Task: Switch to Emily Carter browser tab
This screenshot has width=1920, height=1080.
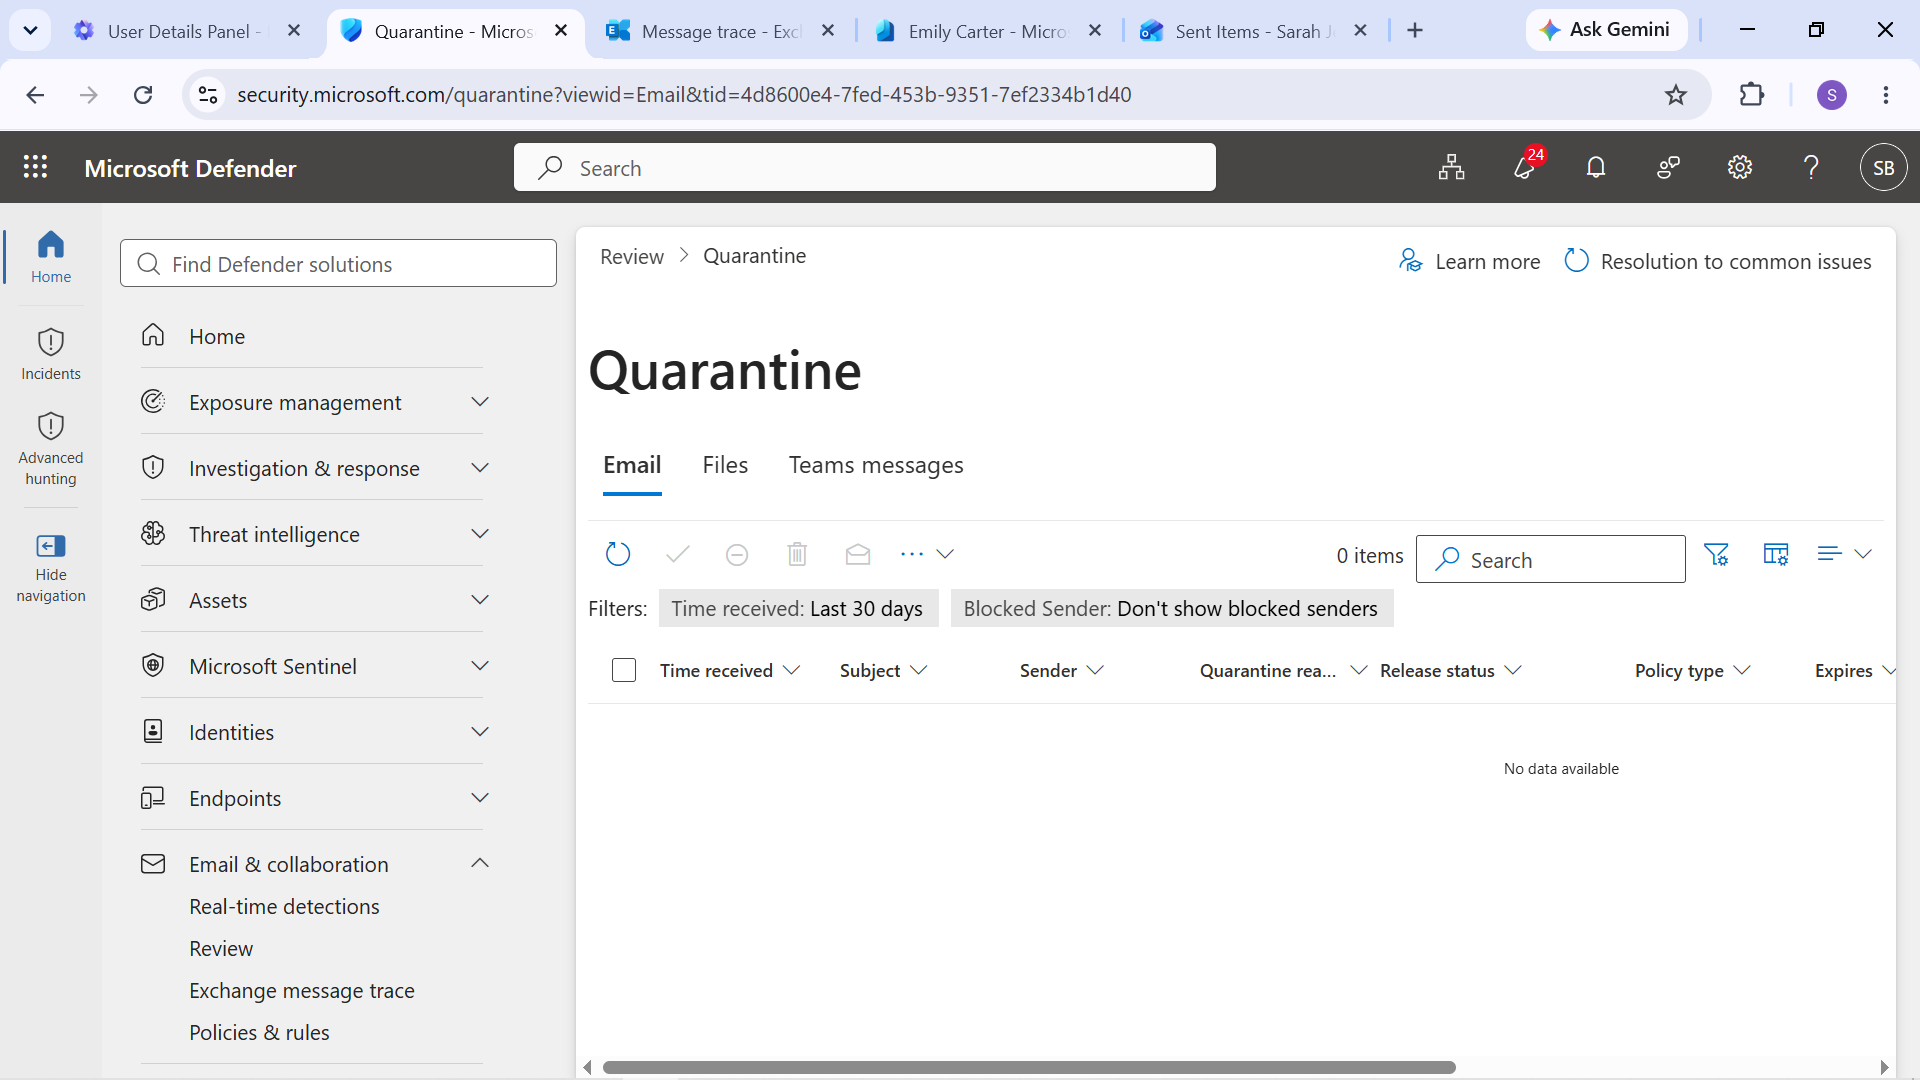Action: (x=988, y=31)
